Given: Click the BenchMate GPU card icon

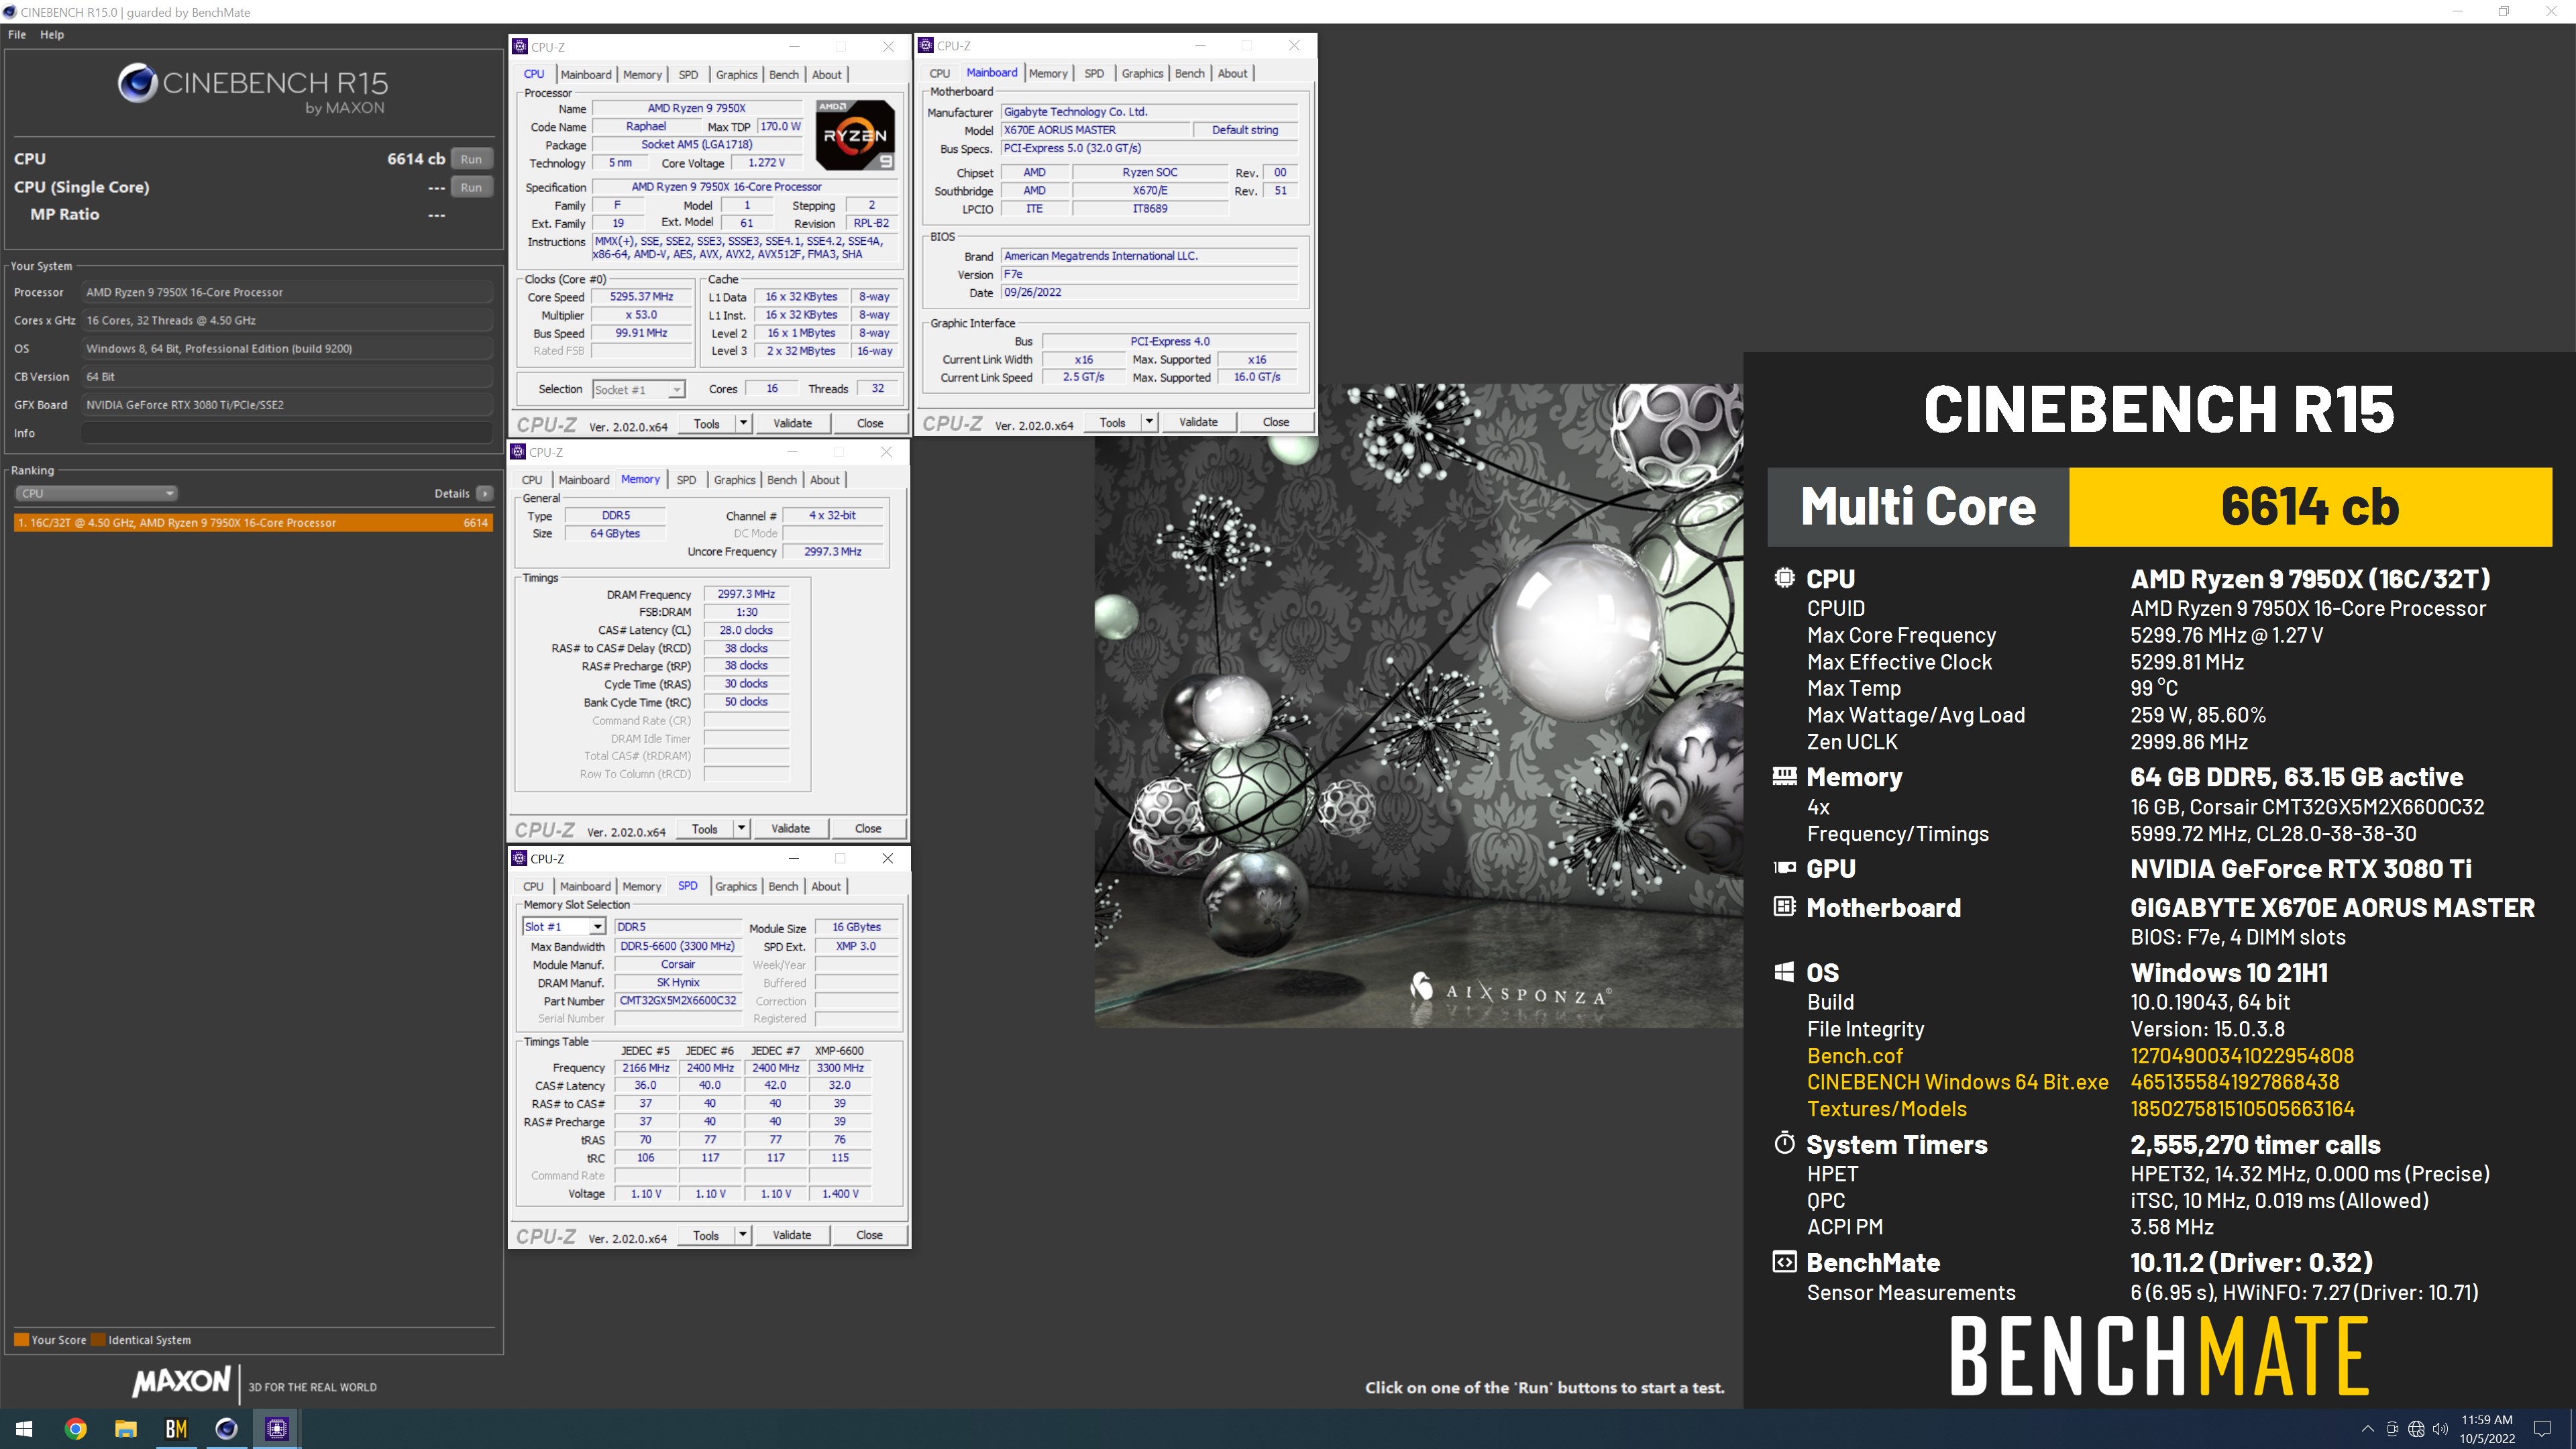Looking at the screenshot, I should 1784,868.
